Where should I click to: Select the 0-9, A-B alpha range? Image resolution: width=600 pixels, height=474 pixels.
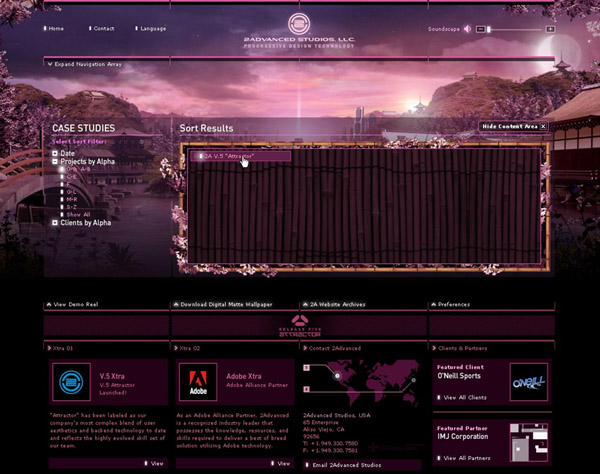tap(76, 169)
